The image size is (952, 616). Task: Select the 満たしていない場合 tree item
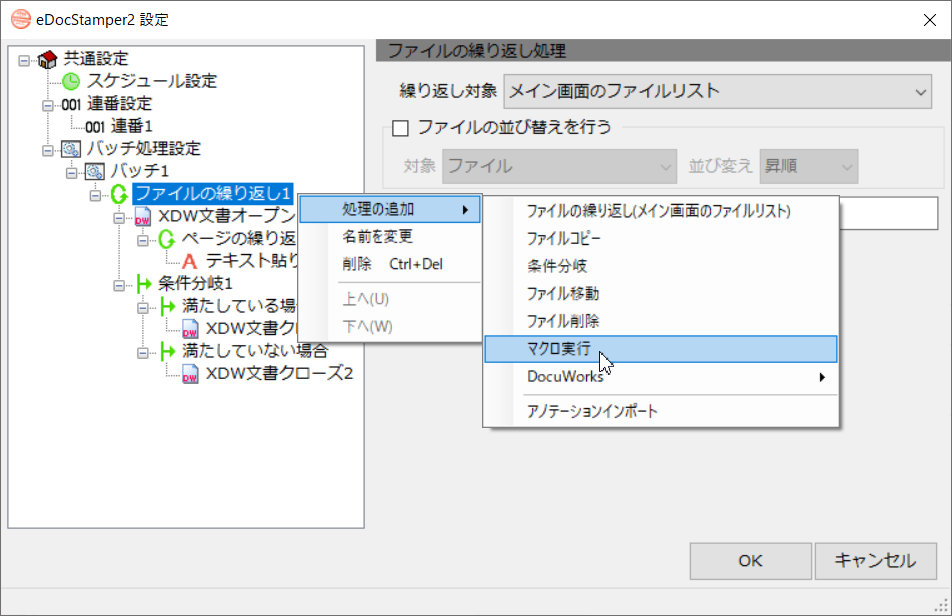(x=255, y=351)
